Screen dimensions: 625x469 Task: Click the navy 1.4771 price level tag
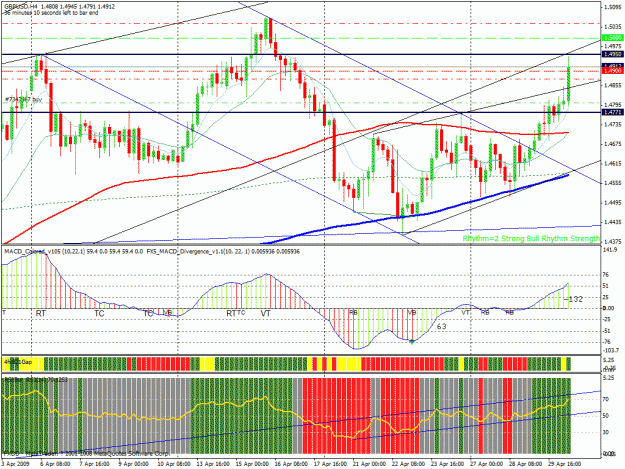pos(613,113)
